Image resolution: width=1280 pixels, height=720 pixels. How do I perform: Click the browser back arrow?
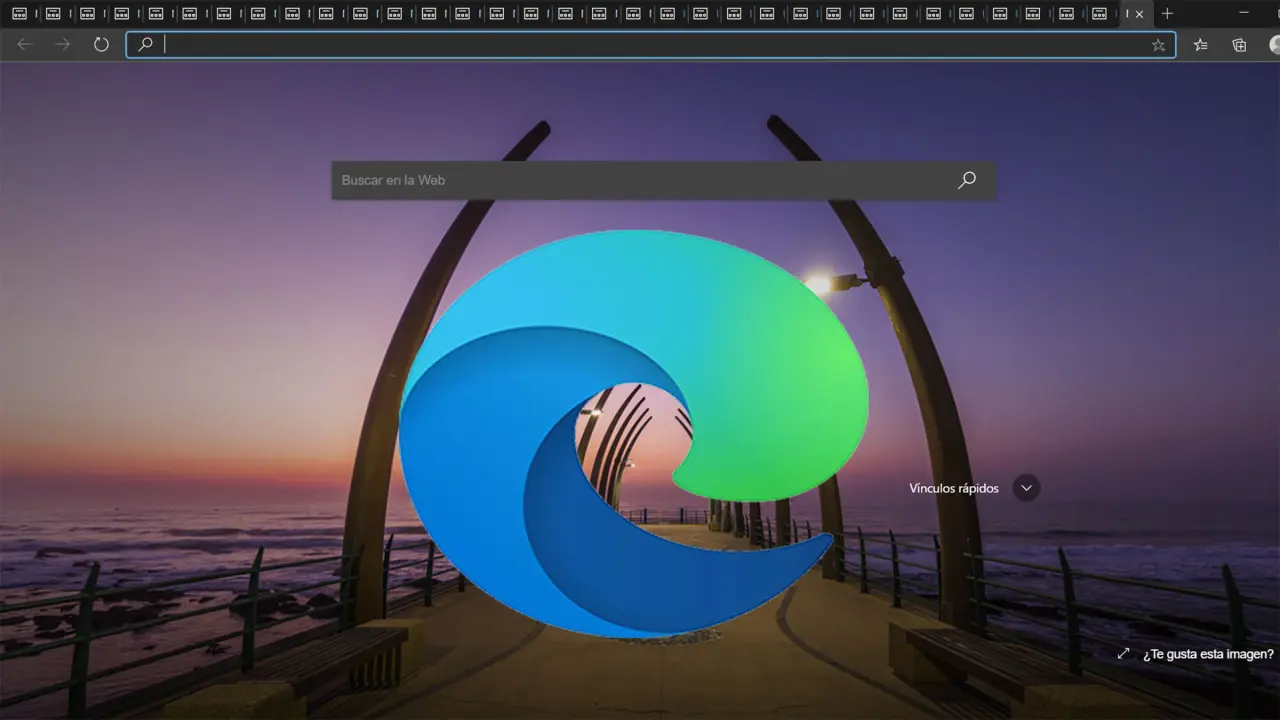pos(25,45)
